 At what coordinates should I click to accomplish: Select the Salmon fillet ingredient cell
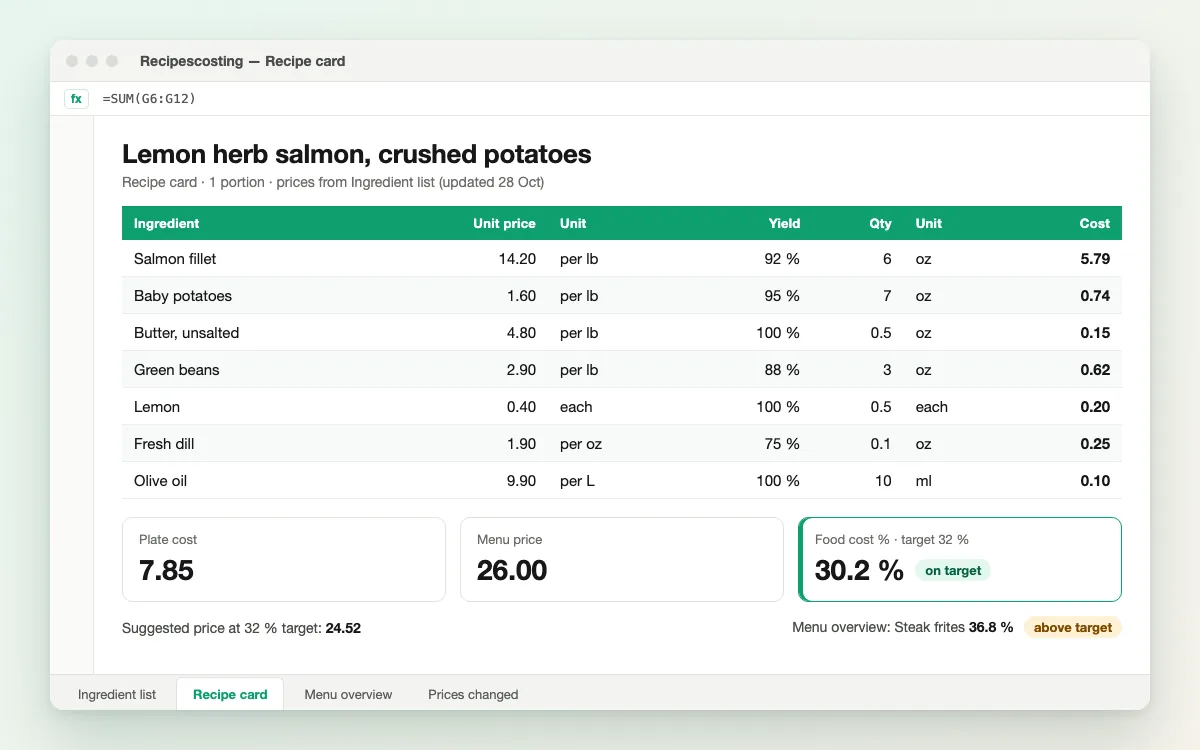pos(175,259)
